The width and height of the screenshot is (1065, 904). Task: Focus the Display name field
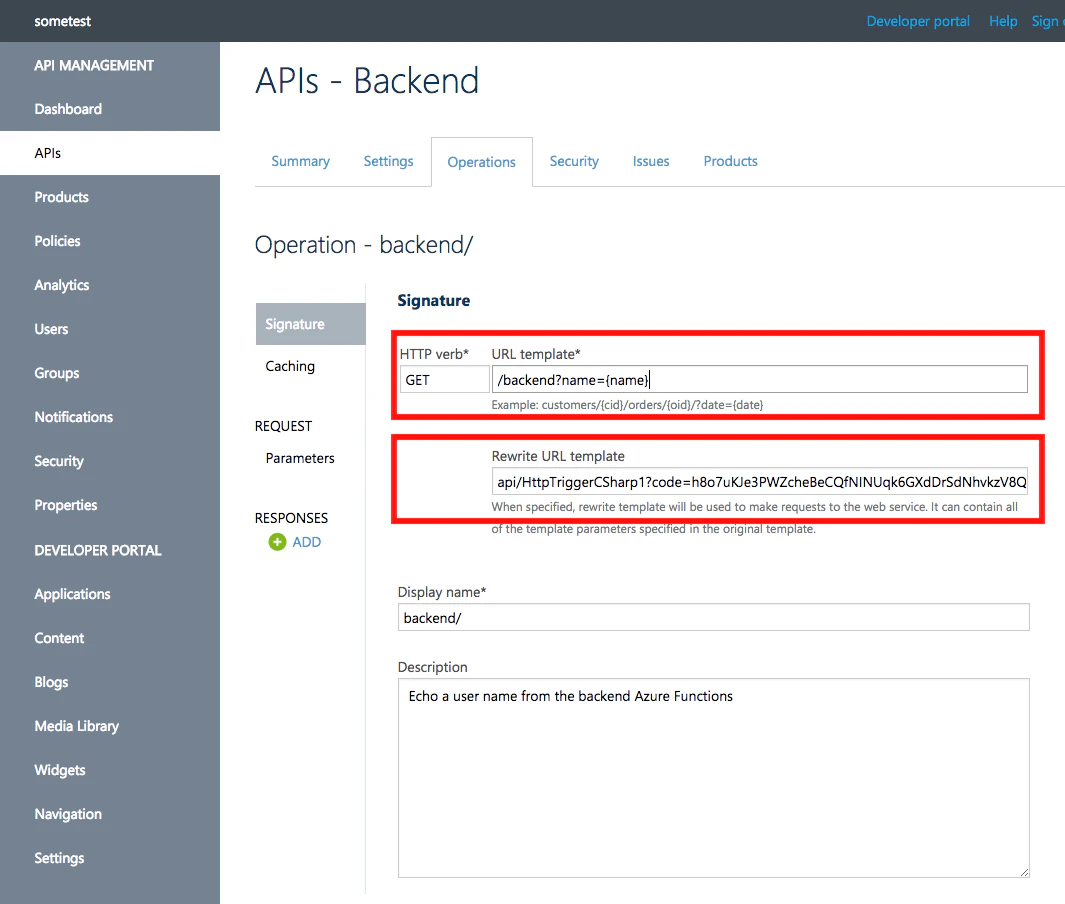[x=713, y=617]
